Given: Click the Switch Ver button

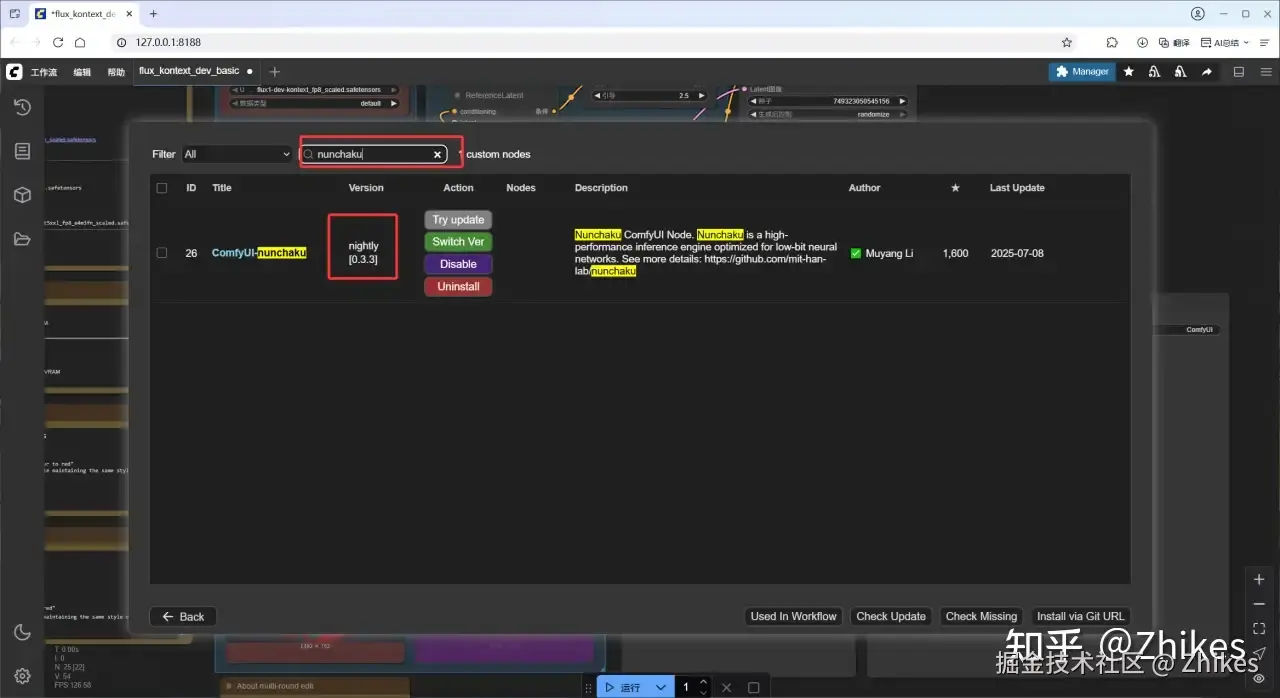Looking at the screenshot, I should pos(458,242).
